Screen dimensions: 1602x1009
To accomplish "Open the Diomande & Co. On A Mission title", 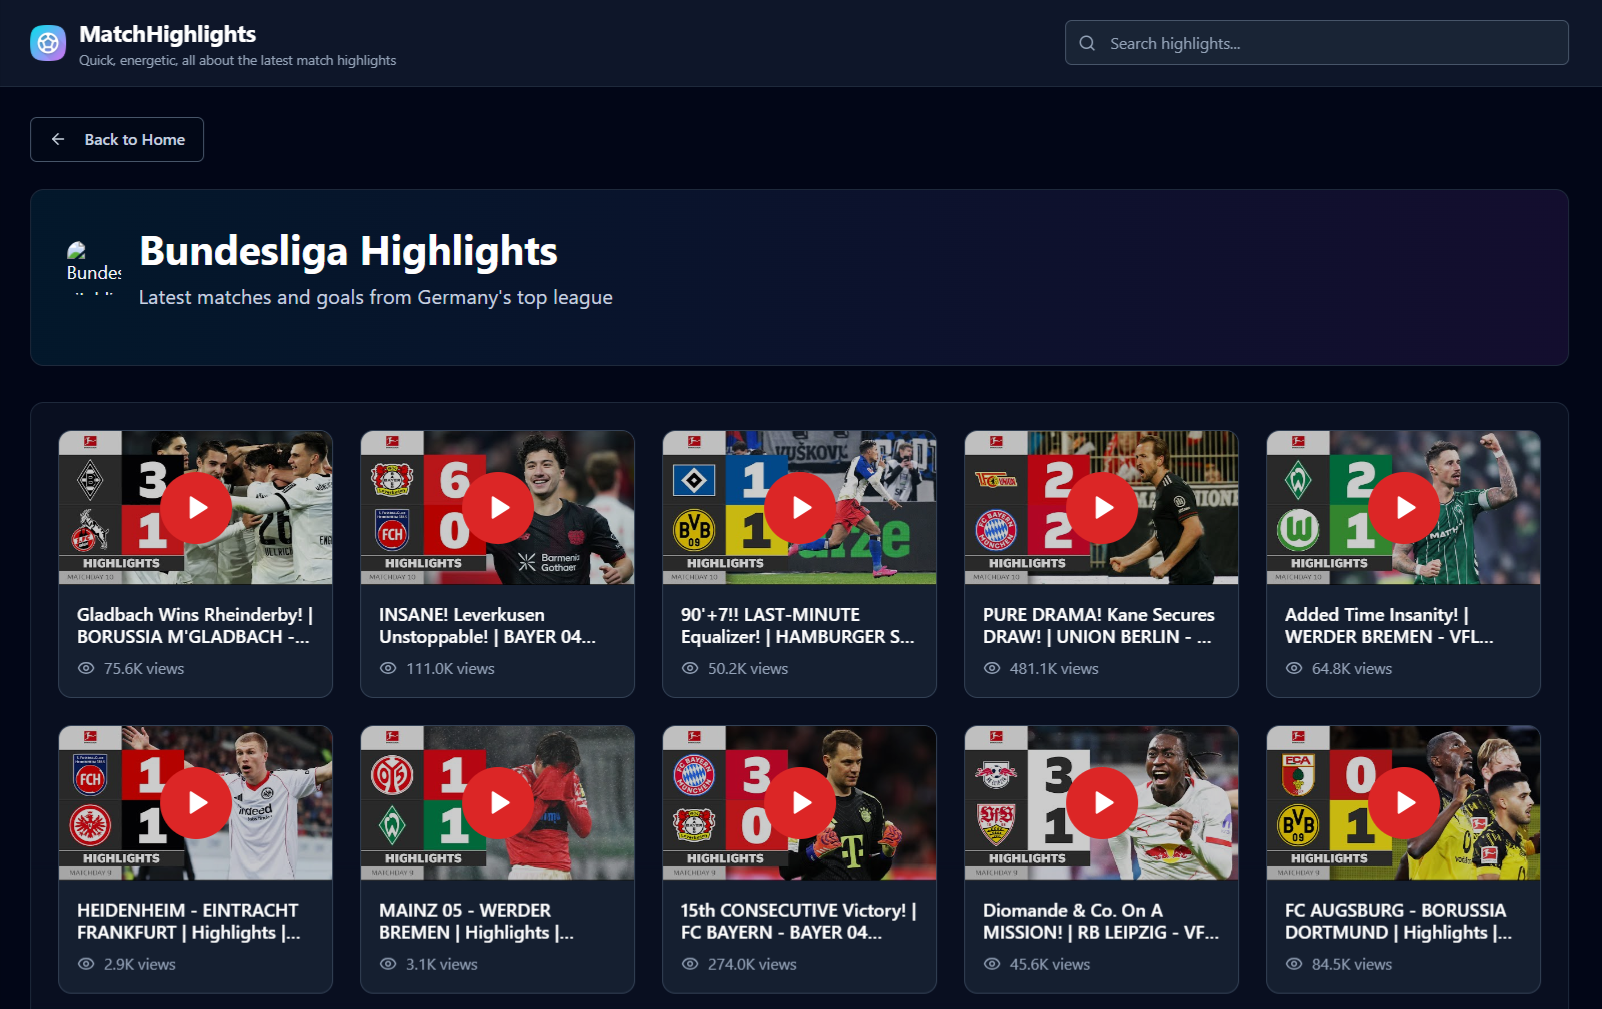I will [x=1100, y=921].
